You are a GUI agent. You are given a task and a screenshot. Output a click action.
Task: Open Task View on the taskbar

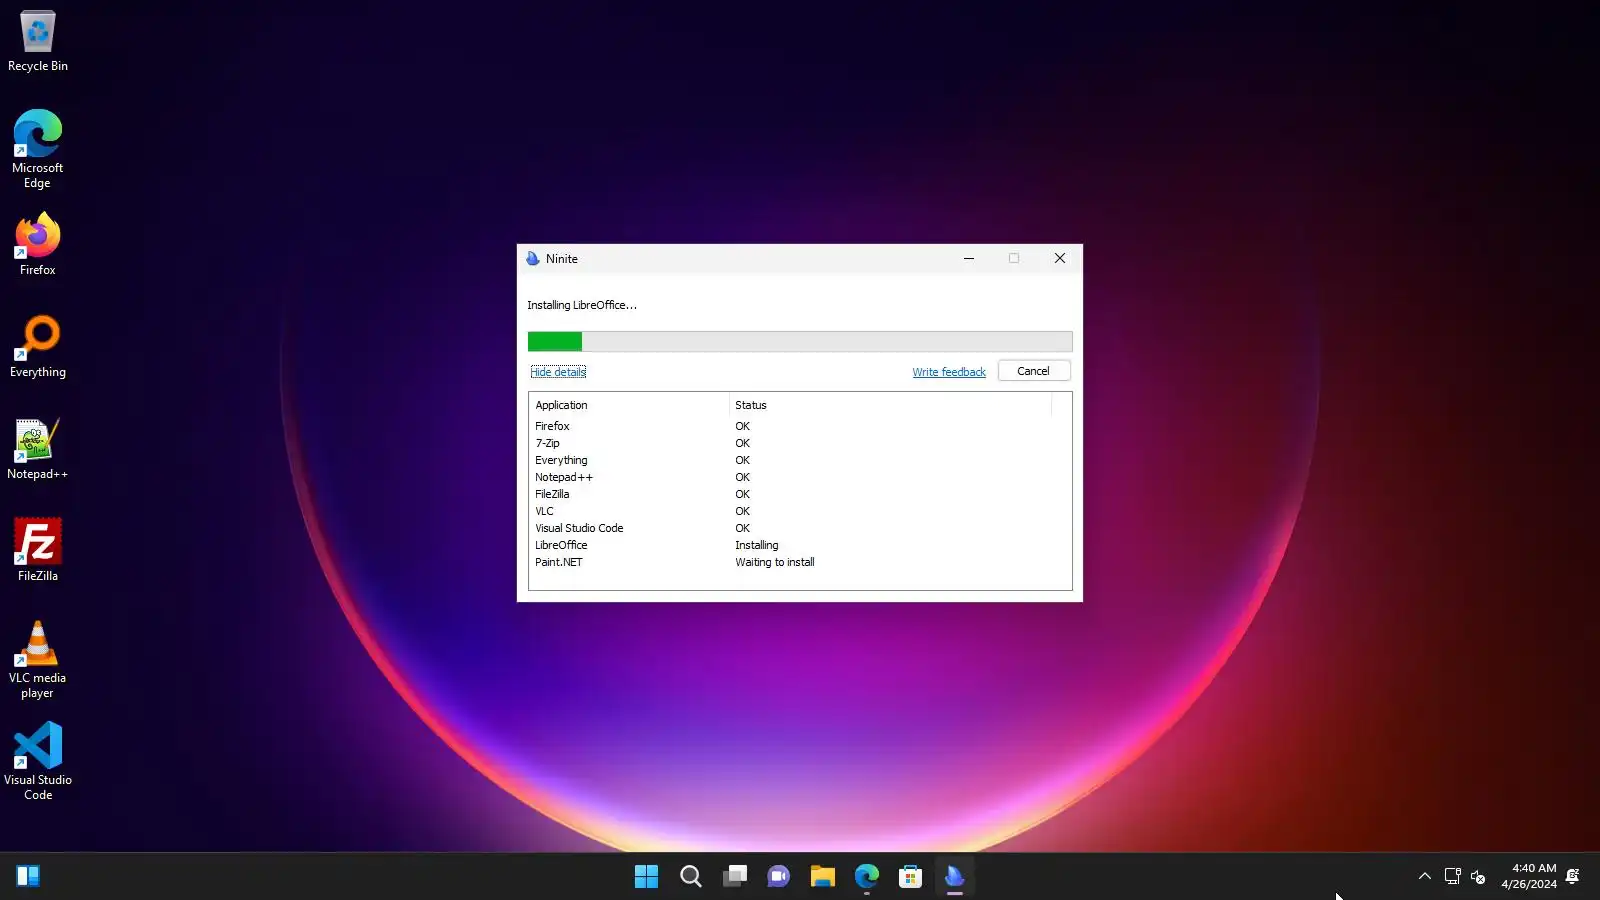click(x=735, y=877)
